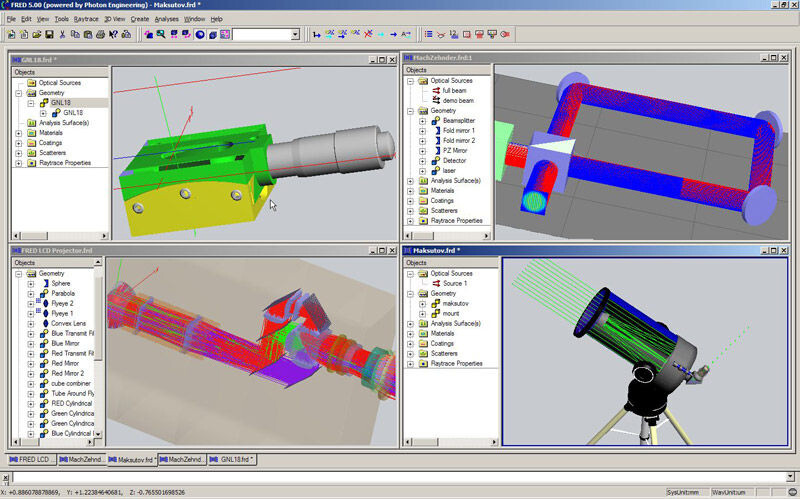This screenshot has width=800, height=499.
Task: Click the Parabola icon in LCD Projector tree
Action: 44,293
